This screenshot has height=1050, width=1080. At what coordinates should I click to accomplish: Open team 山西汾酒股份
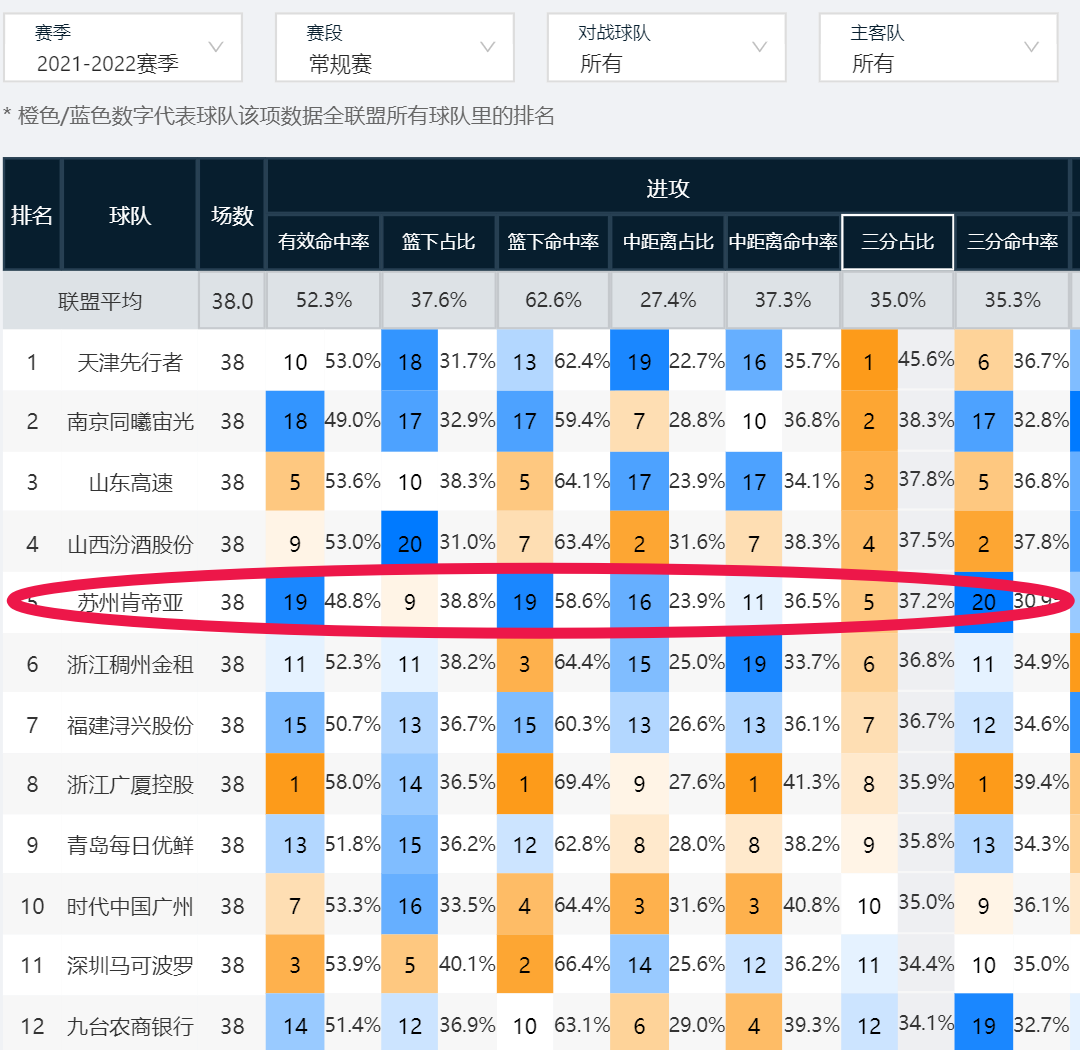(130, 544)
